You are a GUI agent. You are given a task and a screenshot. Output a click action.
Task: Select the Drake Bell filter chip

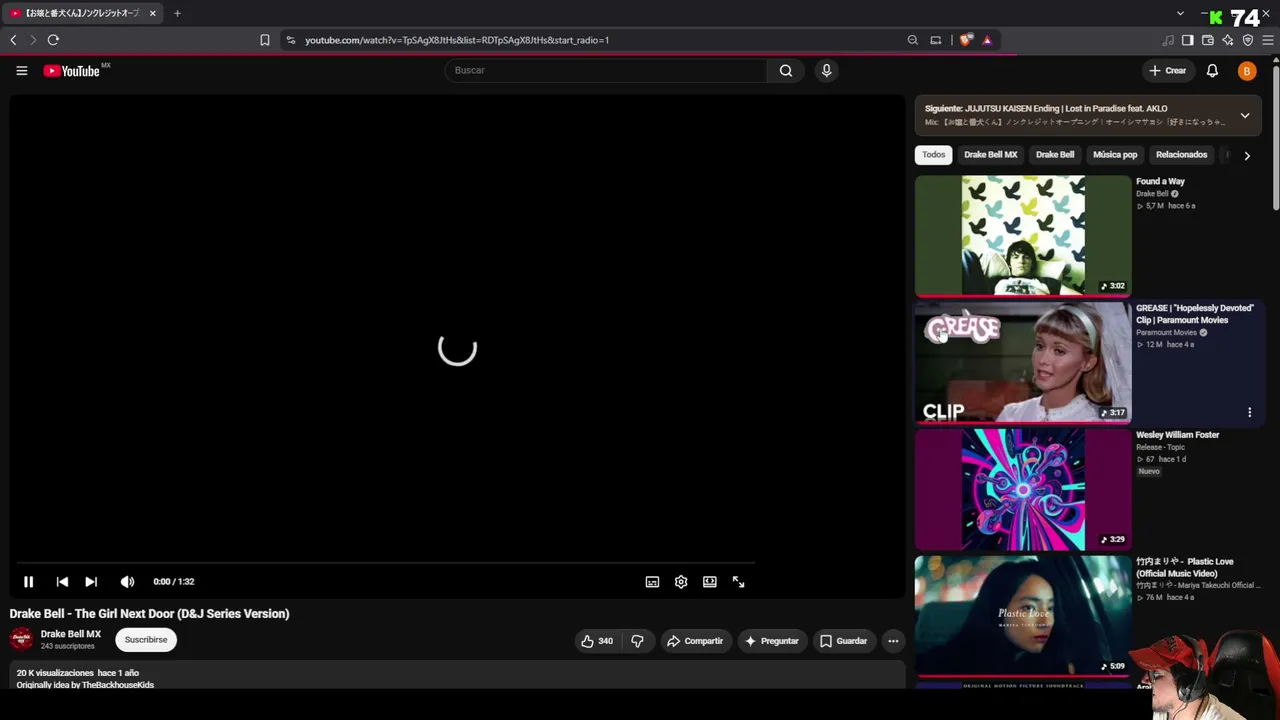pyautogui.click(x=1055, y=155)
